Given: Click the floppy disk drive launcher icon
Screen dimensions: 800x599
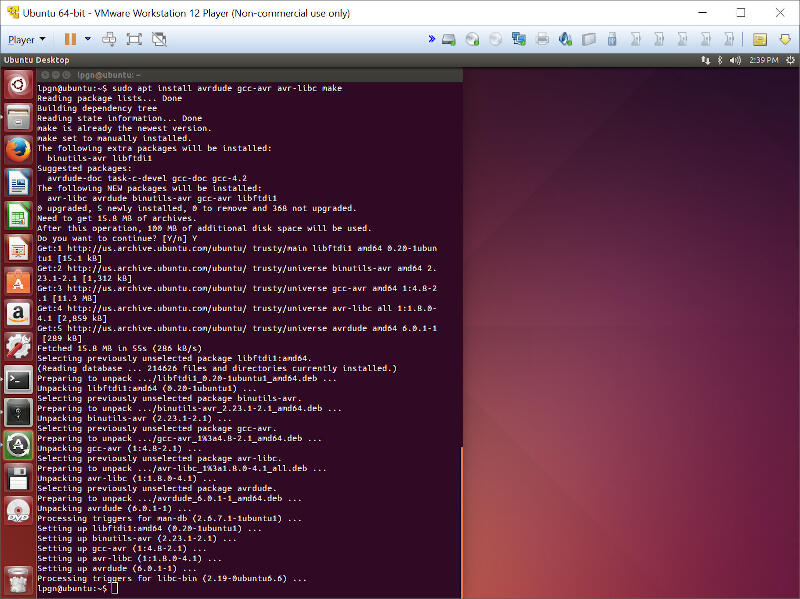Looking at the screenshot, I should pyautogui.click(x=18, y=478).
